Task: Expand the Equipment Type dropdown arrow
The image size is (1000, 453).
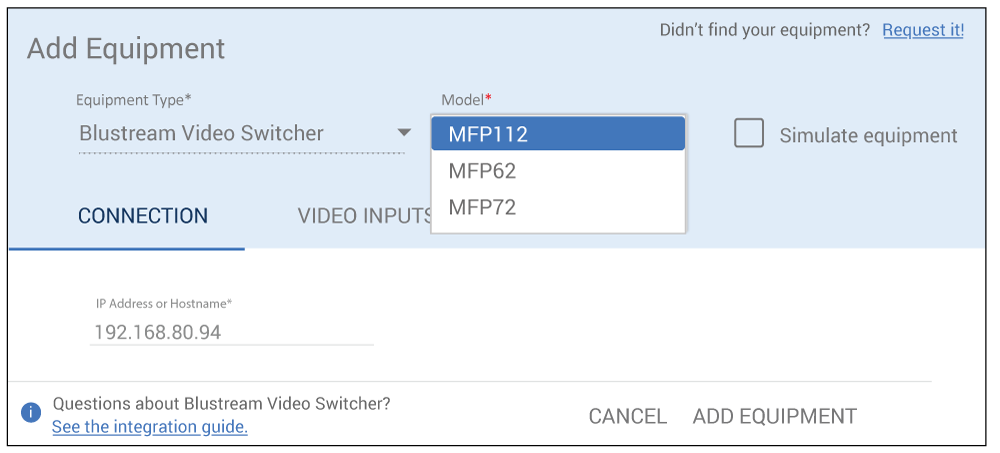Action: click(404, 133)
